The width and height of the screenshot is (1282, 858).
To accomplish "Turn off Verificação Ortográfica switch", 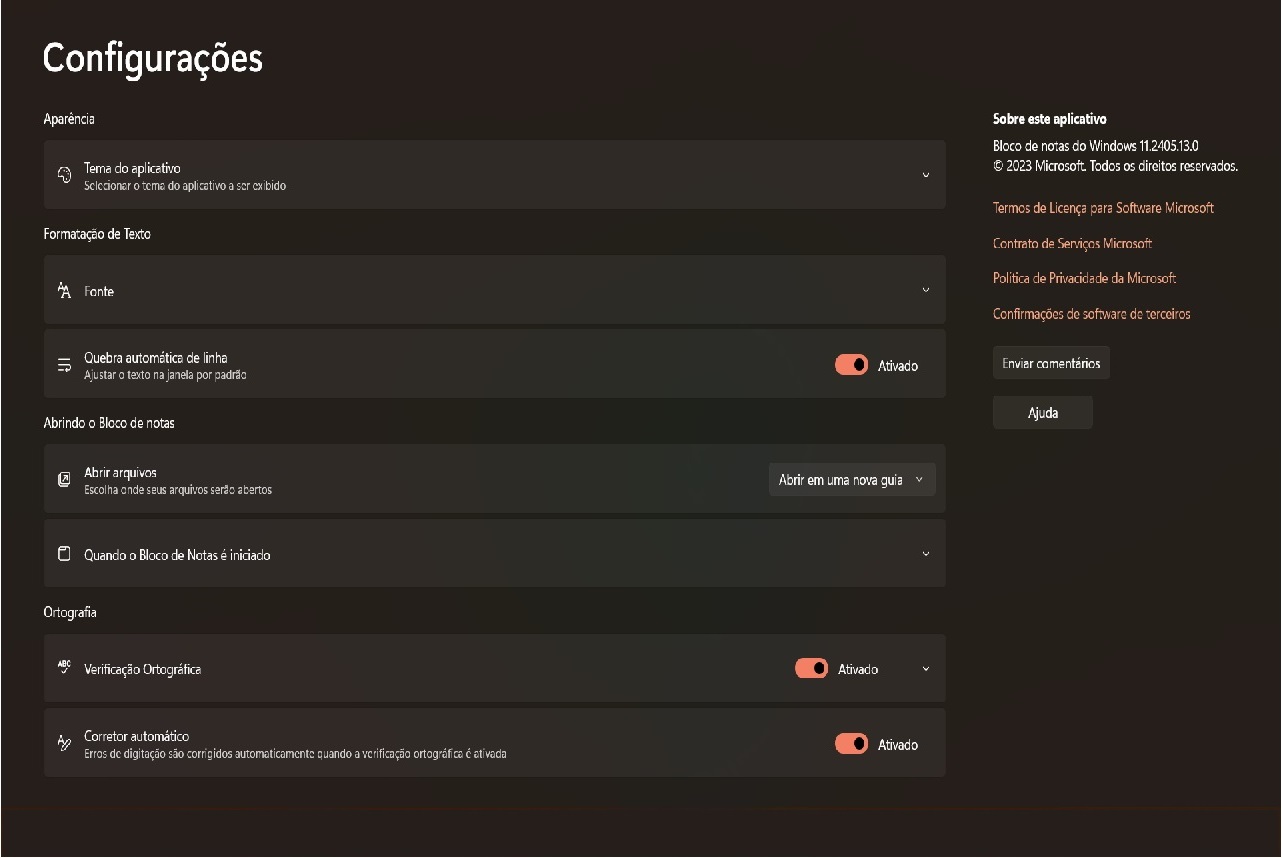I will pyautogui.click(x=811, y=668).
